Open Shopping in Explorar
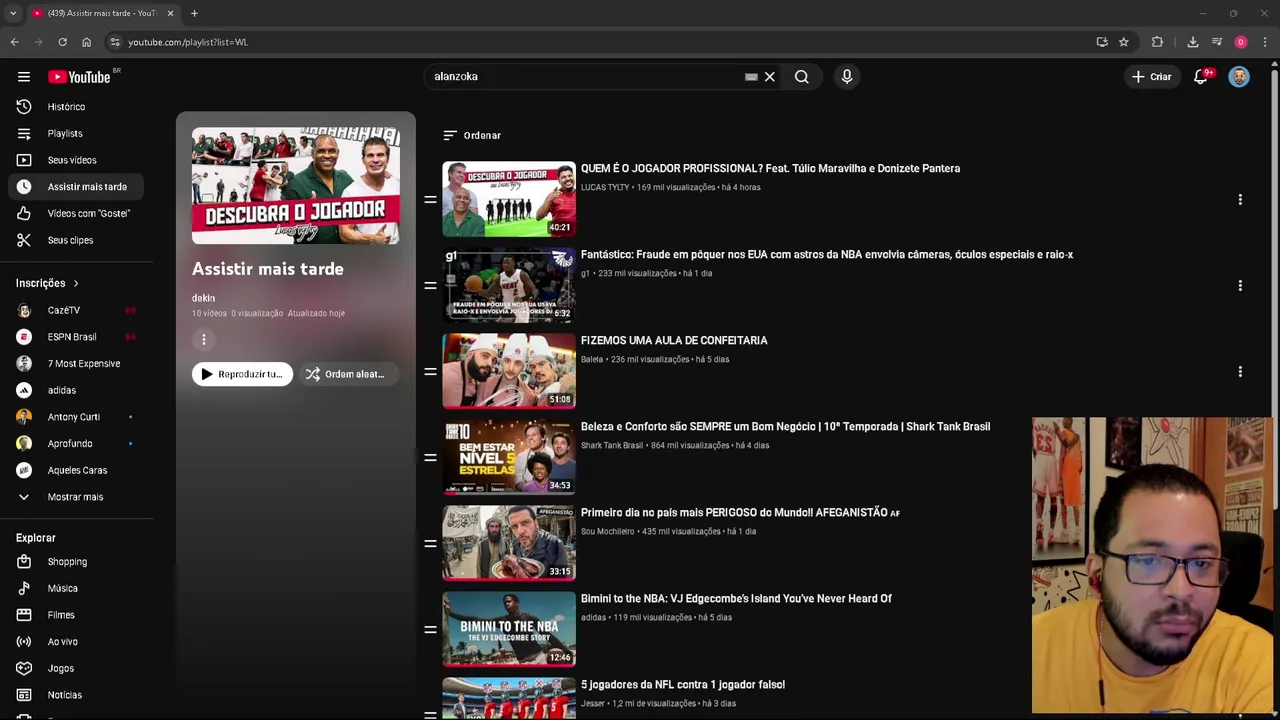This screenshot has height=720, width=1280. [77, 562]
